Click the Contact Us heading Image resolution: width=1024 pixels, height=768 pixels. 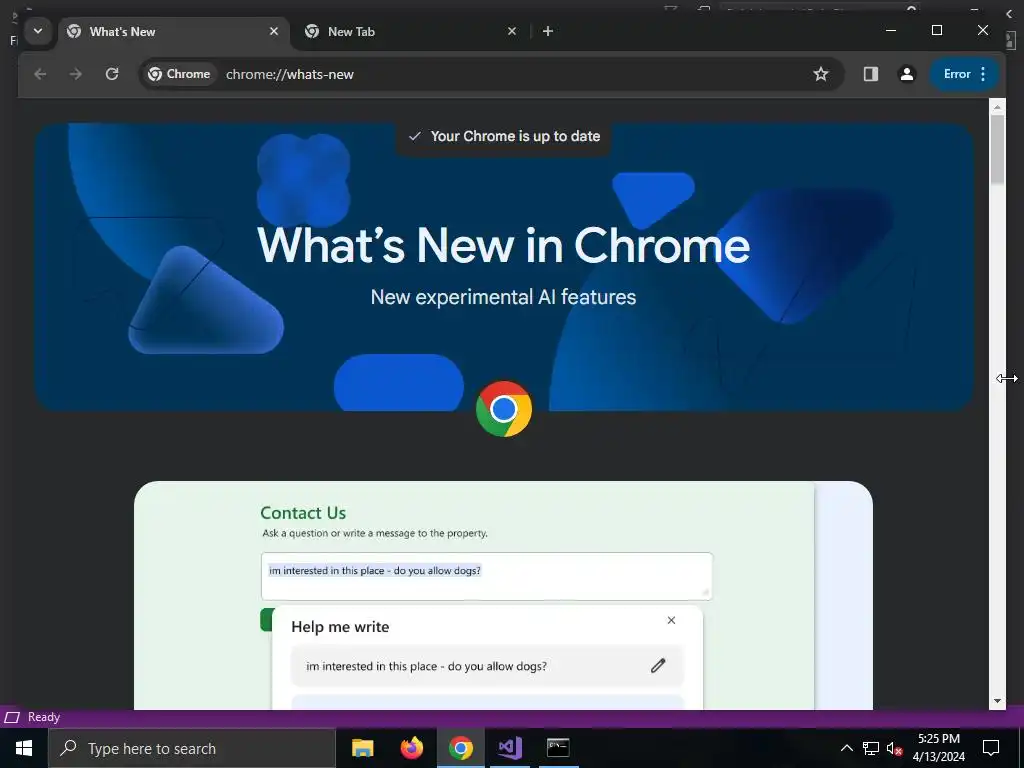(303, 513)
